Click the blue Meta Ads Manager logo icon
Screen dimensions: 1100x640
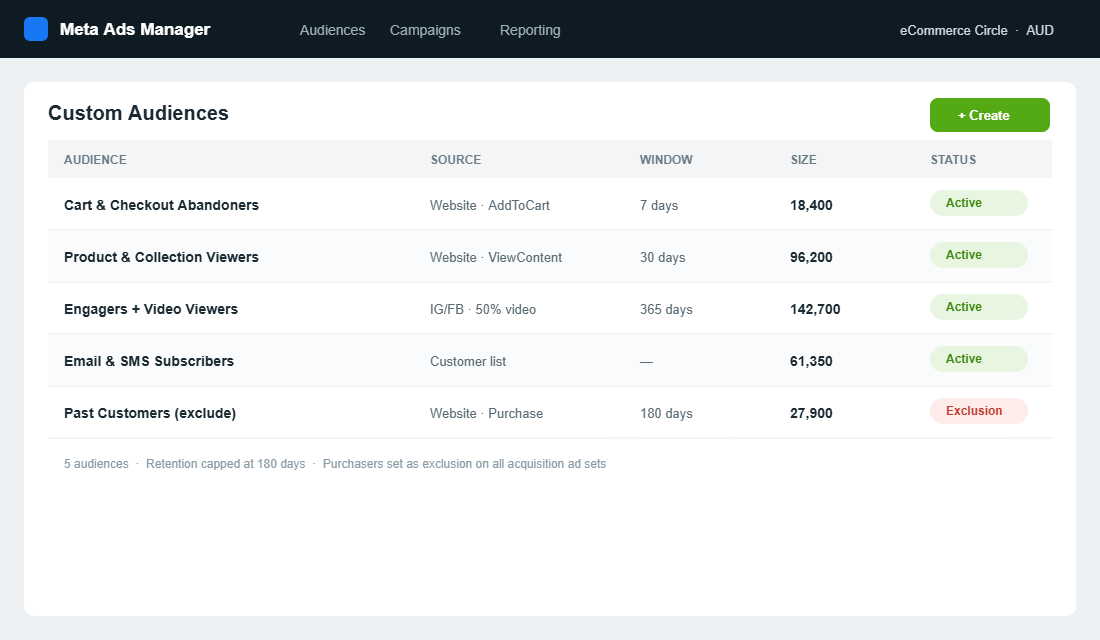click(x=36, y=29)
